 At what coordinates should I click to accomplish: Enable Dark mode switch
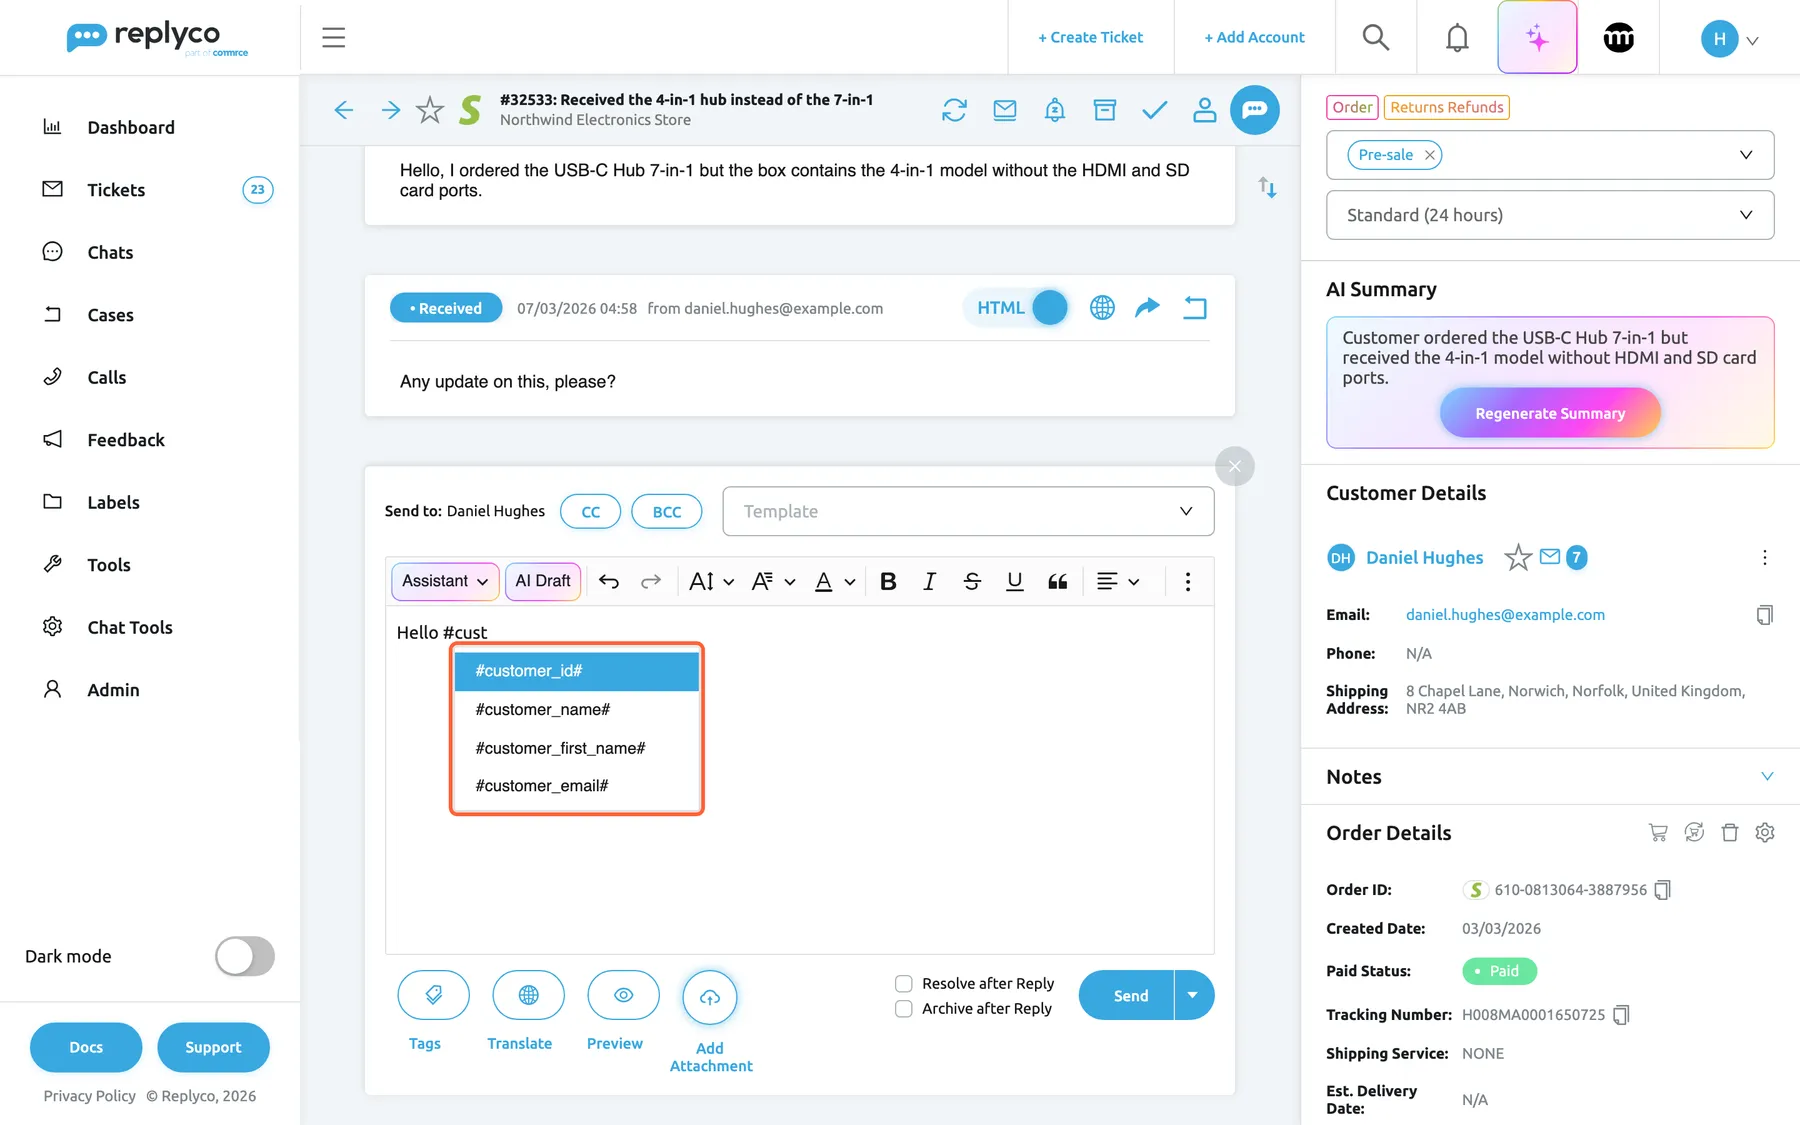click(x=244, y=956)
